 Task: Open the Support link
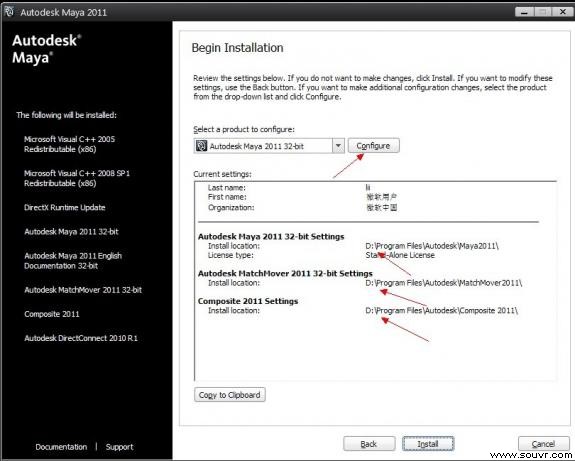point(120,447)
